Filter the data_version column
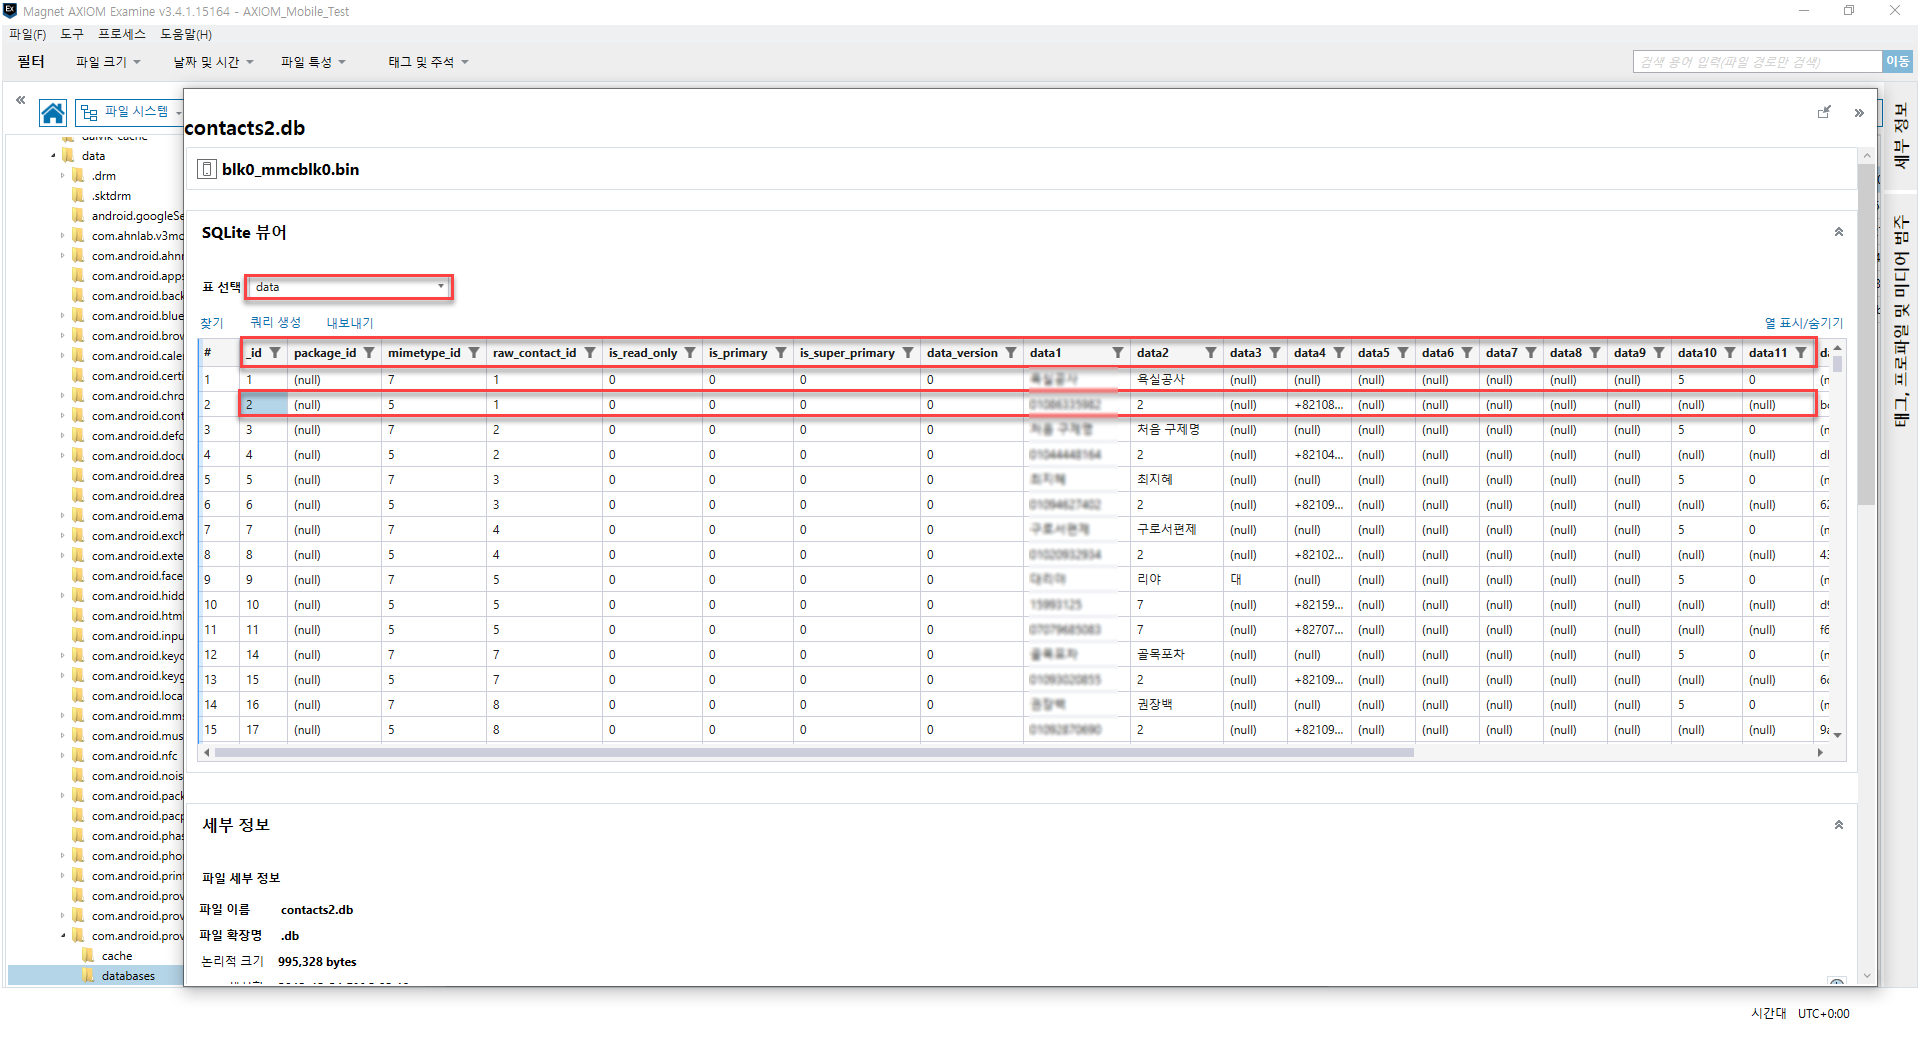1920x1040 pixels. 1011,353
